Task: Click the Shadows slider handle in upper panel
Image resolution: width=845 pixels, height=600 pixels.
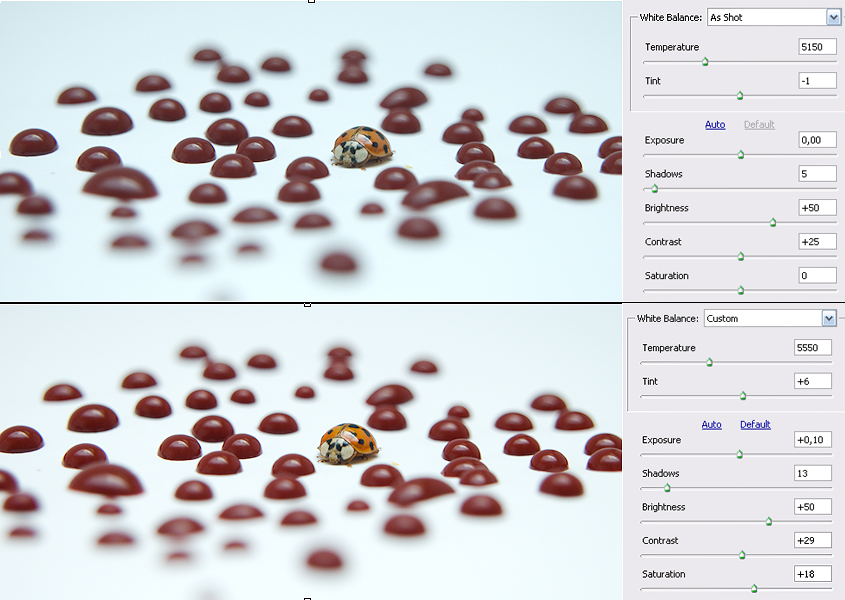Action: click(655, 188)
